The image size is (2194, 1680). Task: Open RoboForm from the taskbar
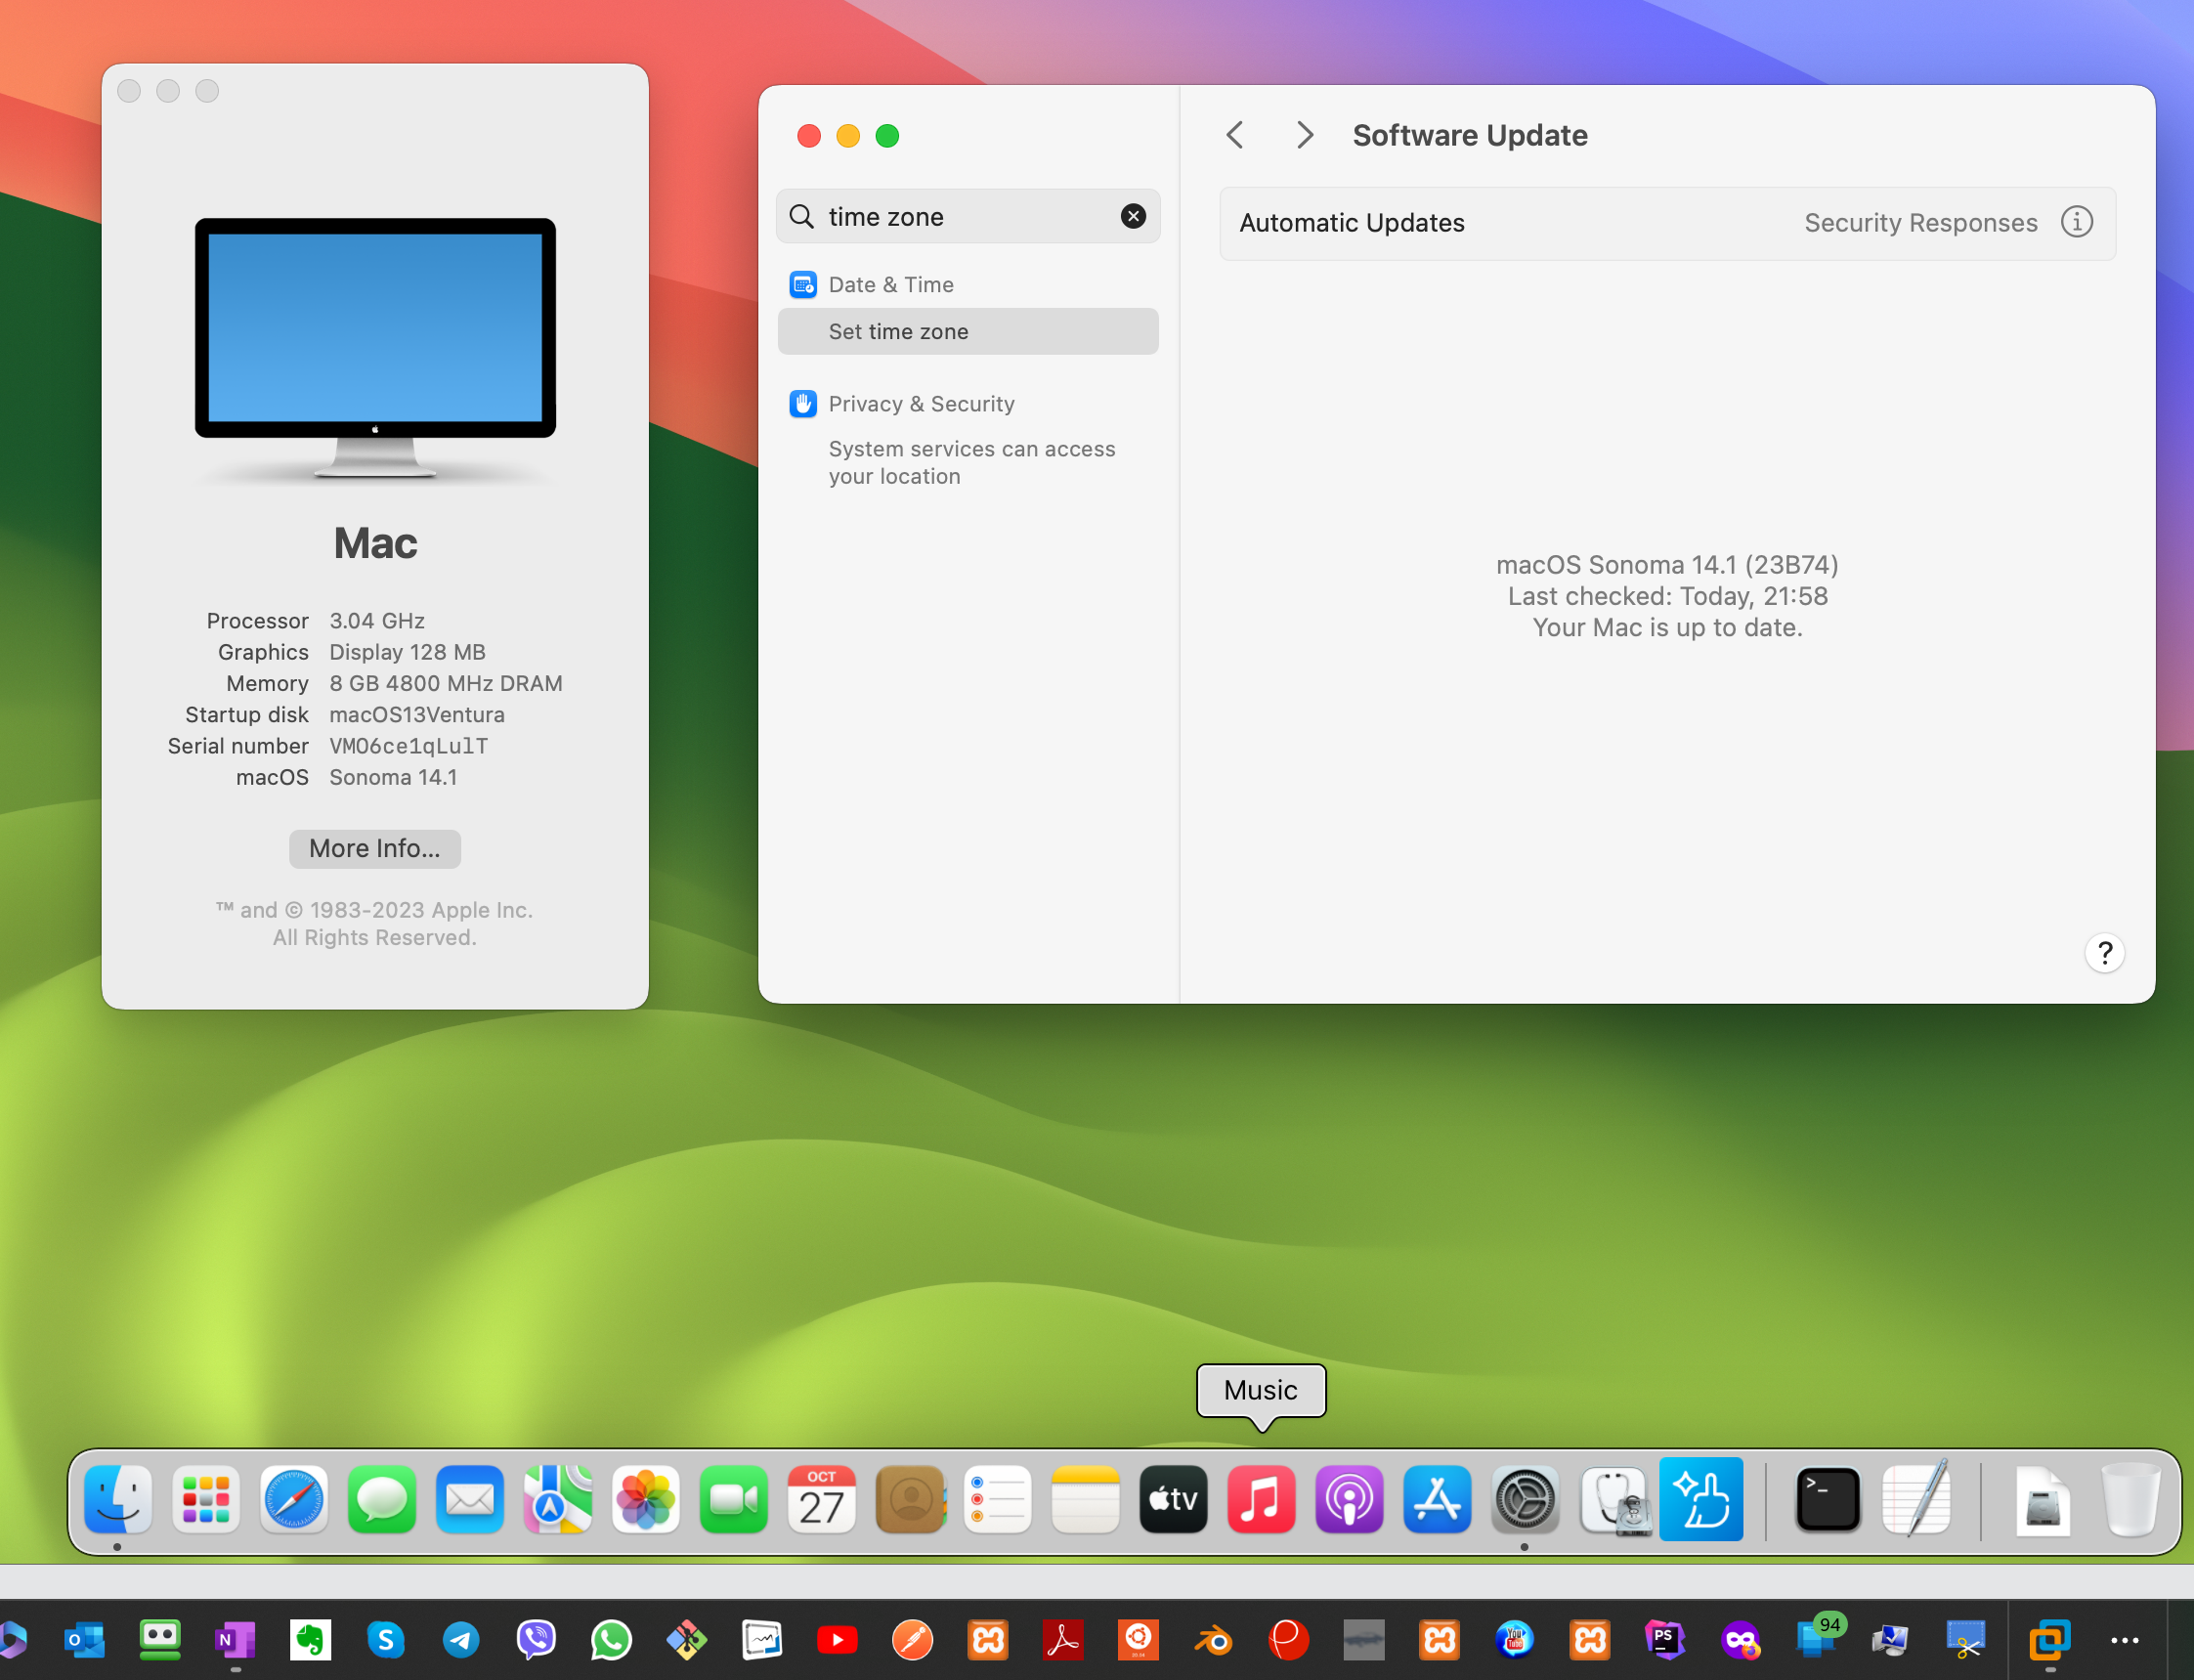pyautogui.click(x=160, y=1640)
